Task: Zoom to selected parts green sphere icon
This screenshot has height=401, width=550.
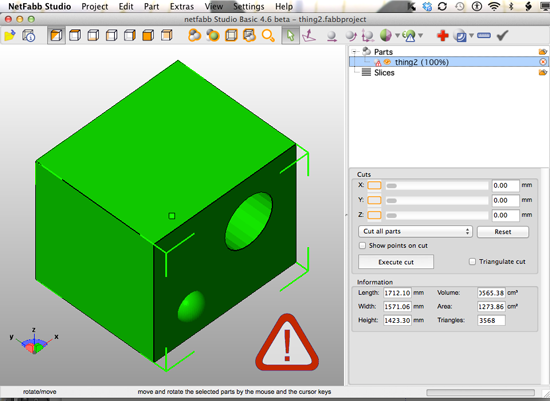Action: pos(213,35)
